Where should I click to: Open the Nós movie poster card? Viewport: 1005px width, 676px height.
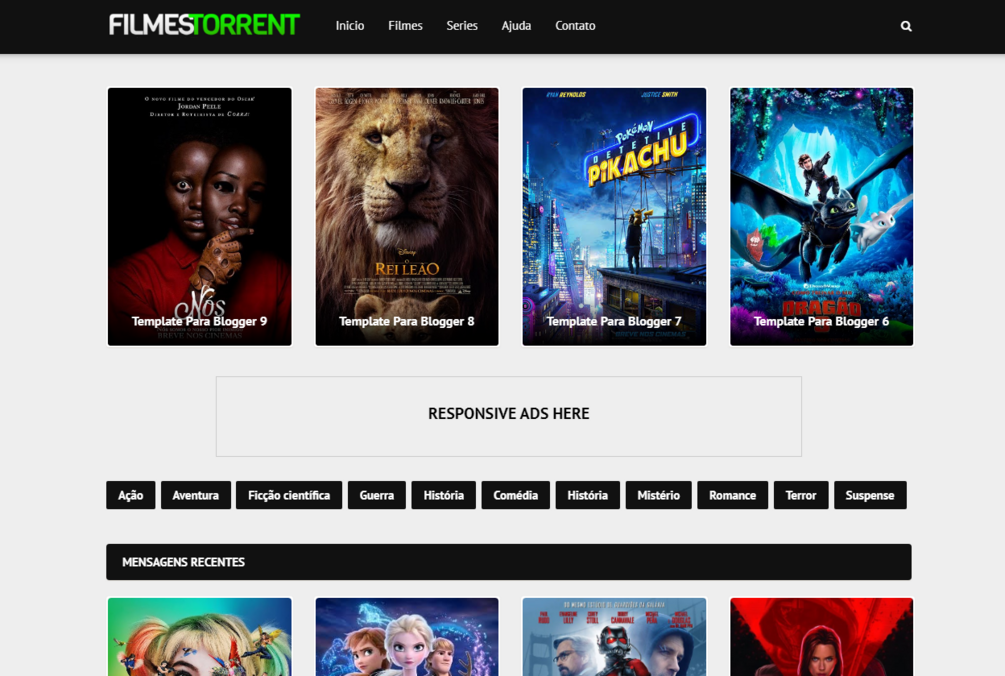tap(199, 217)
